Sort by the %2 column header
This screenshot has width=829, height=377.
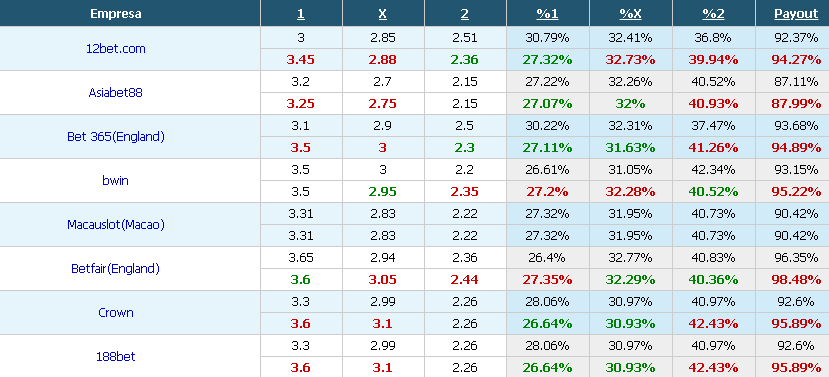(x=713, y=14)
